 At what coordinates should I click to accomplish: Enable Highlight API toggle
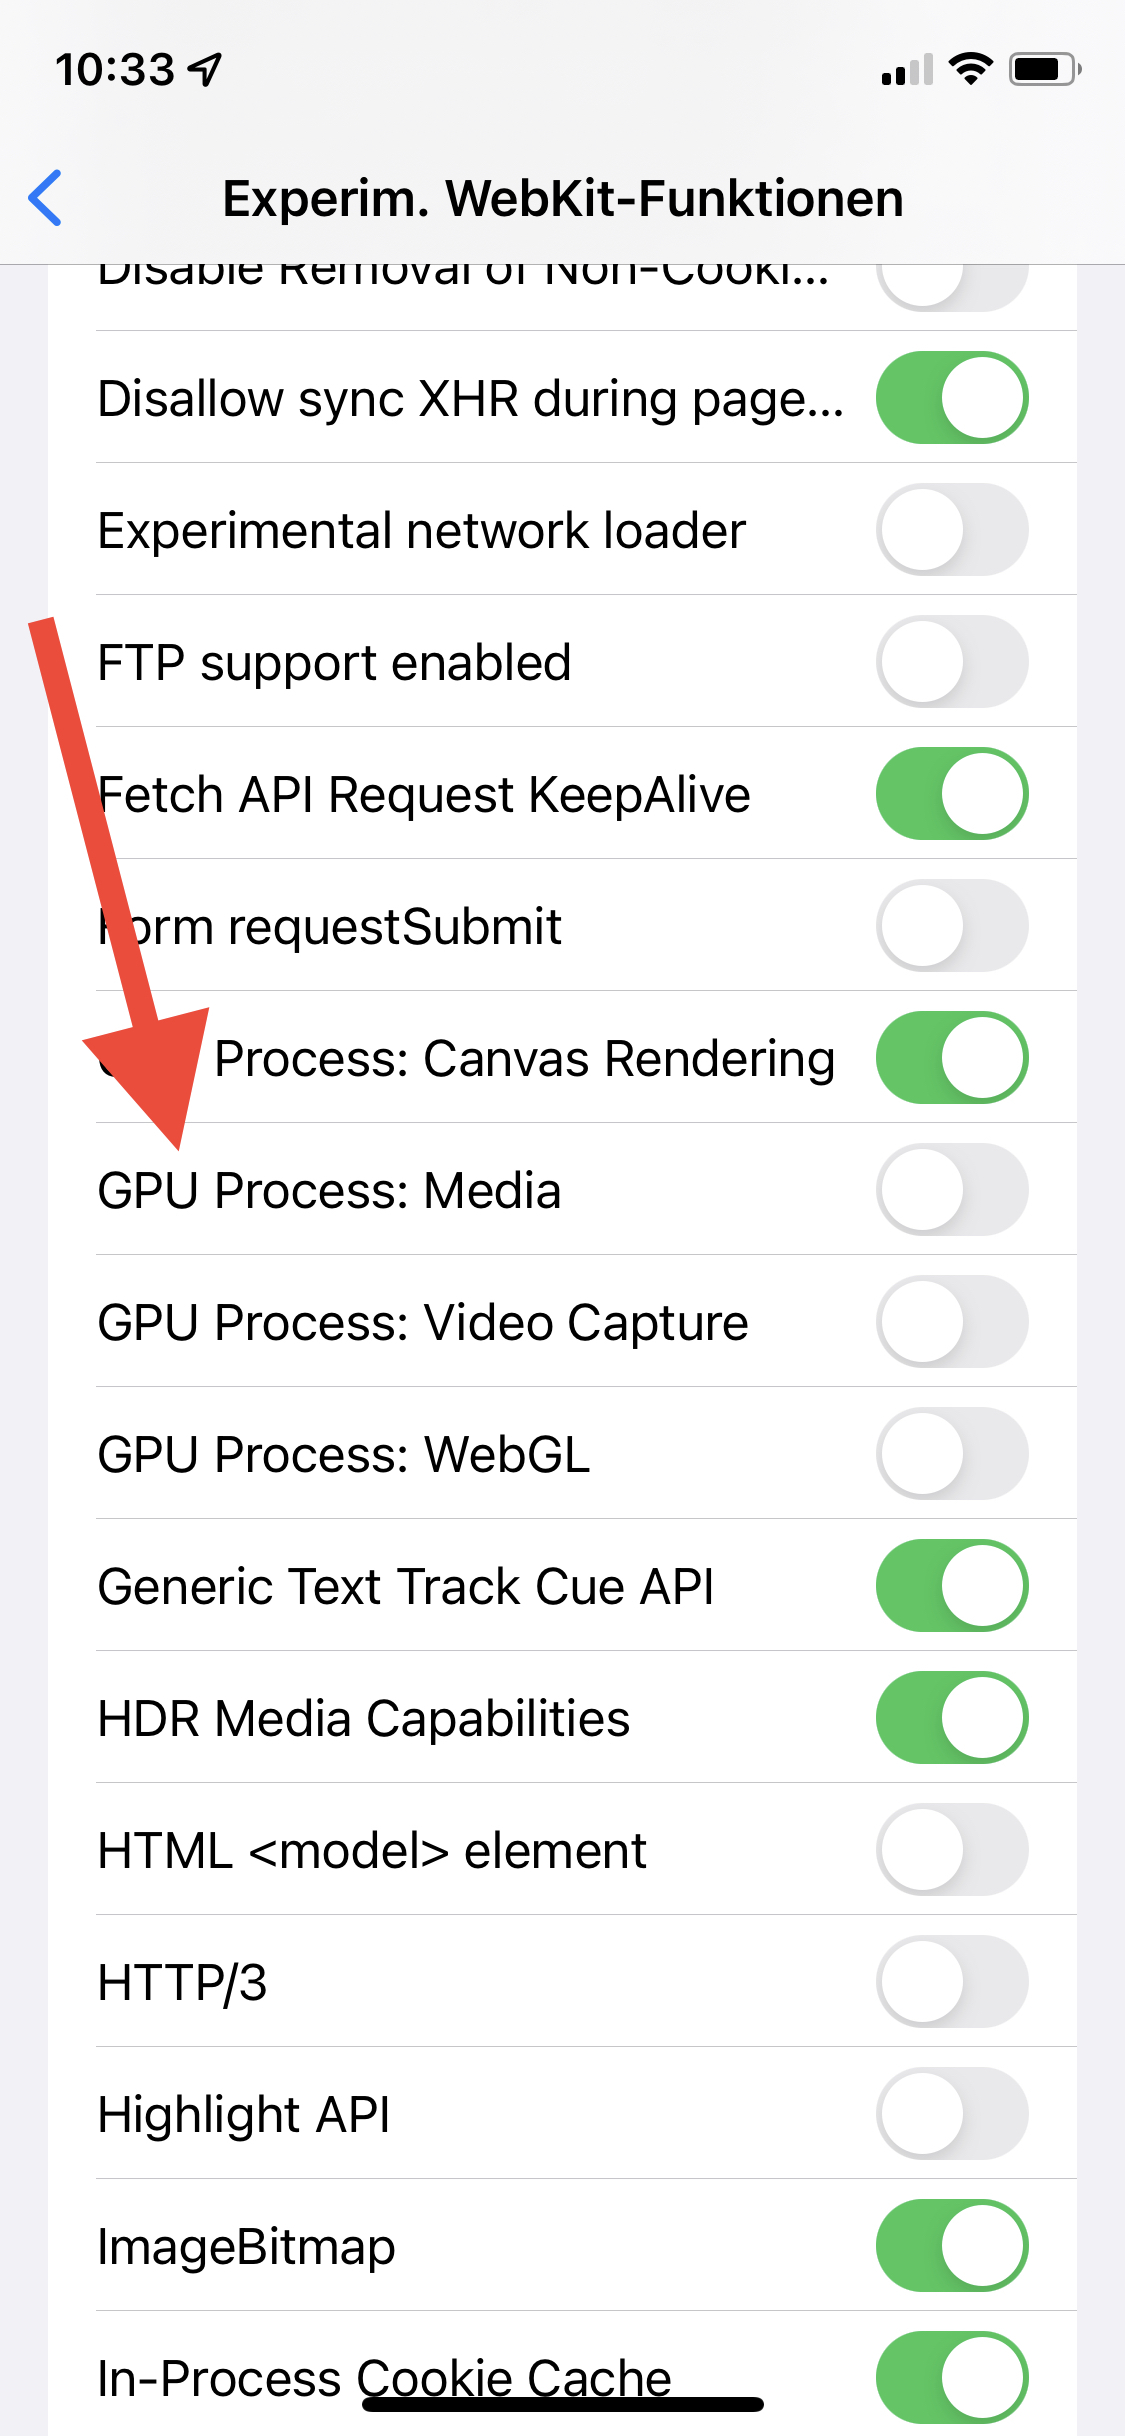(x=952, y=2114)
